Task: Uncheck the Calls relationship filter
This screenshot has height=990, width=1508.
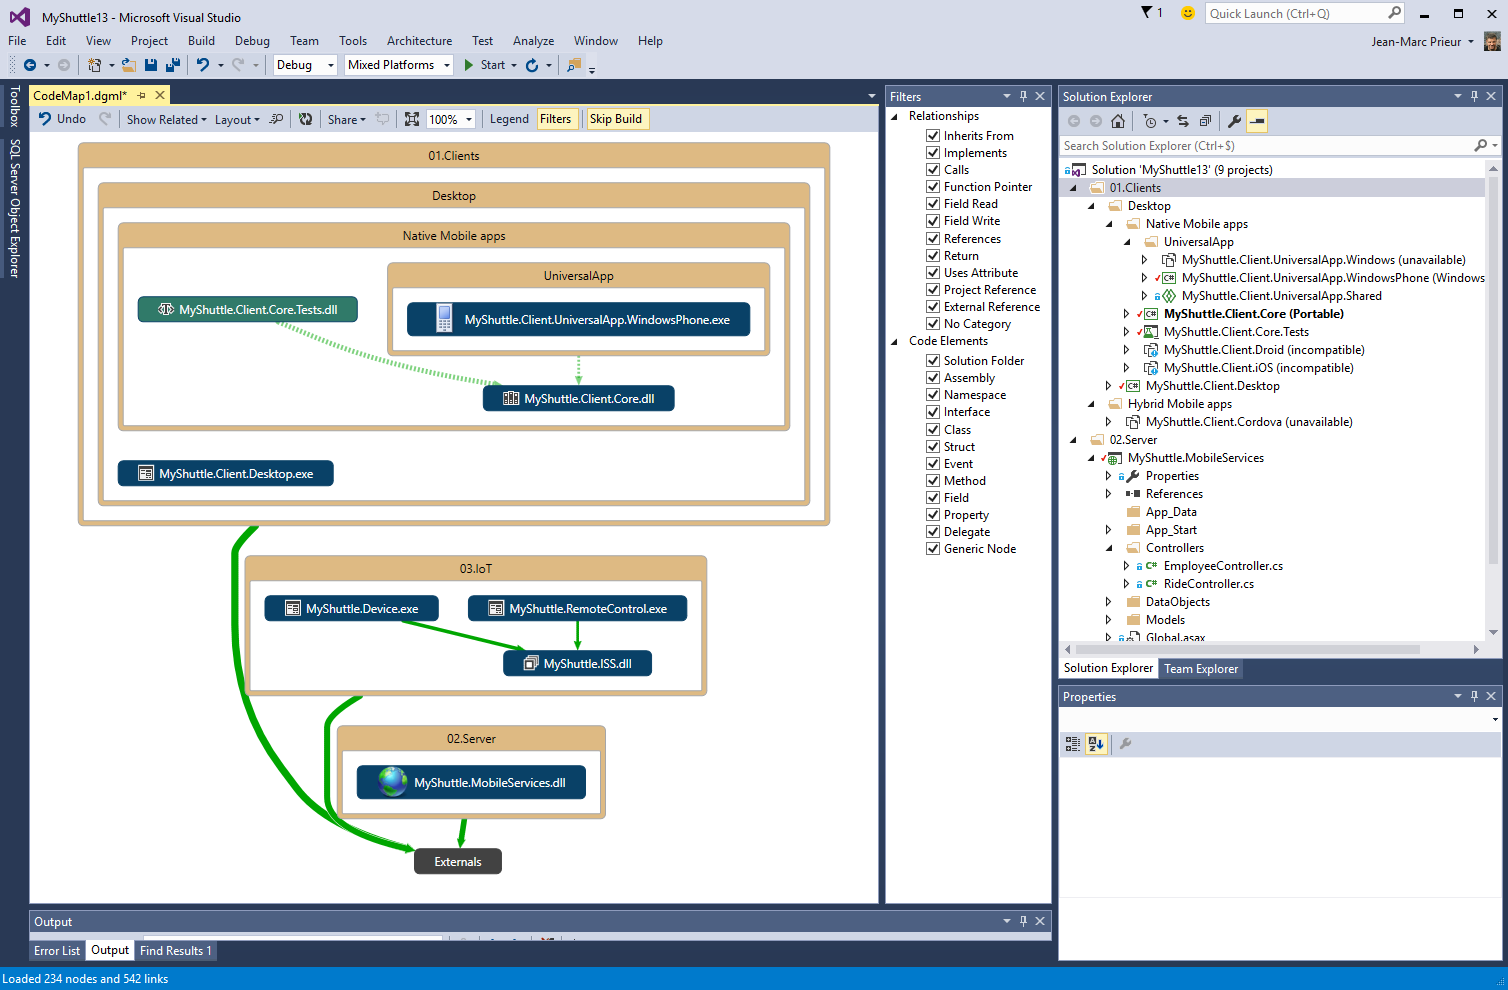Action: tap(933, 169)
